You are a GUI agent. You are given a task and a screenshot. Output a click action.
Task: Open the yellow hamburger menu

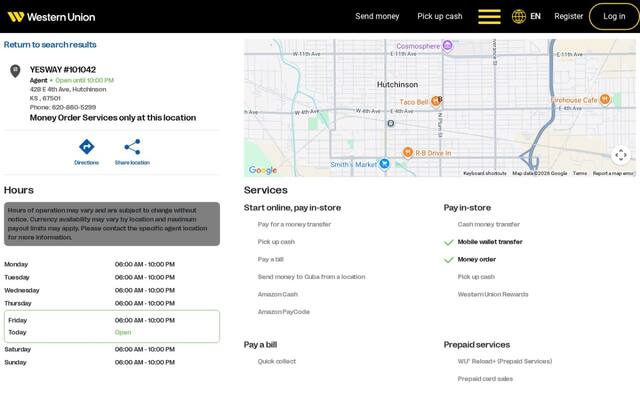[x=489, y=17]
